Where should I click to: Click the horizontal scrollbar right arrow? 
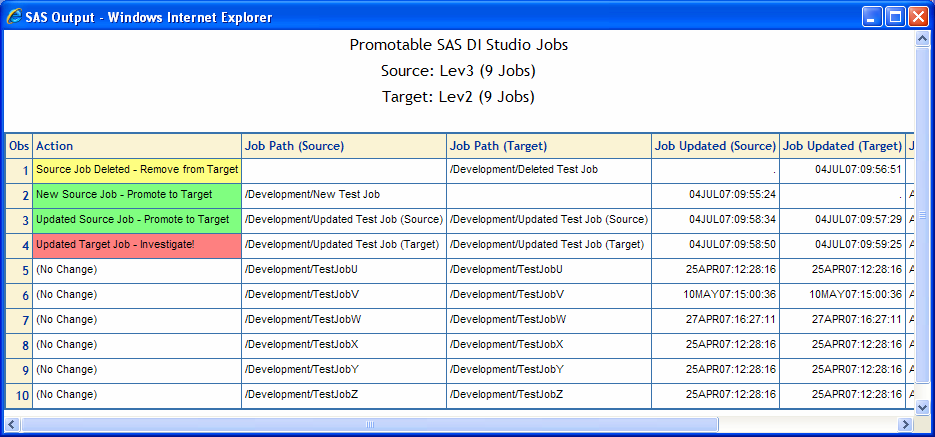click(x=906, y=424)
